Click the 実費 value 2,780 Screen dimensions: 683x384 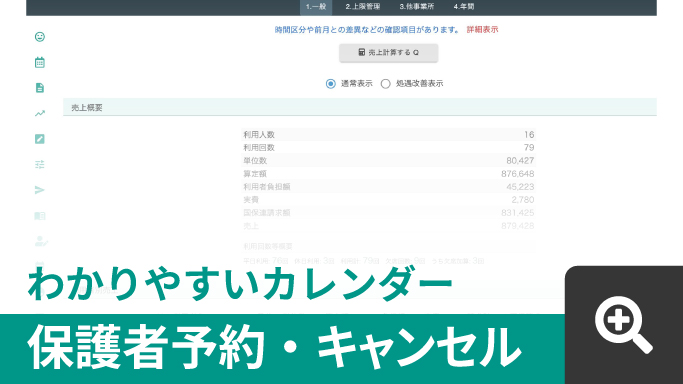523,200
